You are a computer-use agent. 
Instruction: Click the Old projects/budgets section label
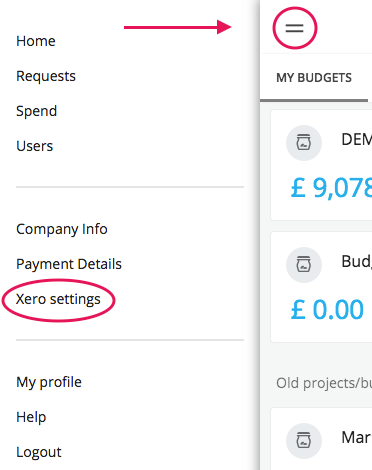pos(324,383)
